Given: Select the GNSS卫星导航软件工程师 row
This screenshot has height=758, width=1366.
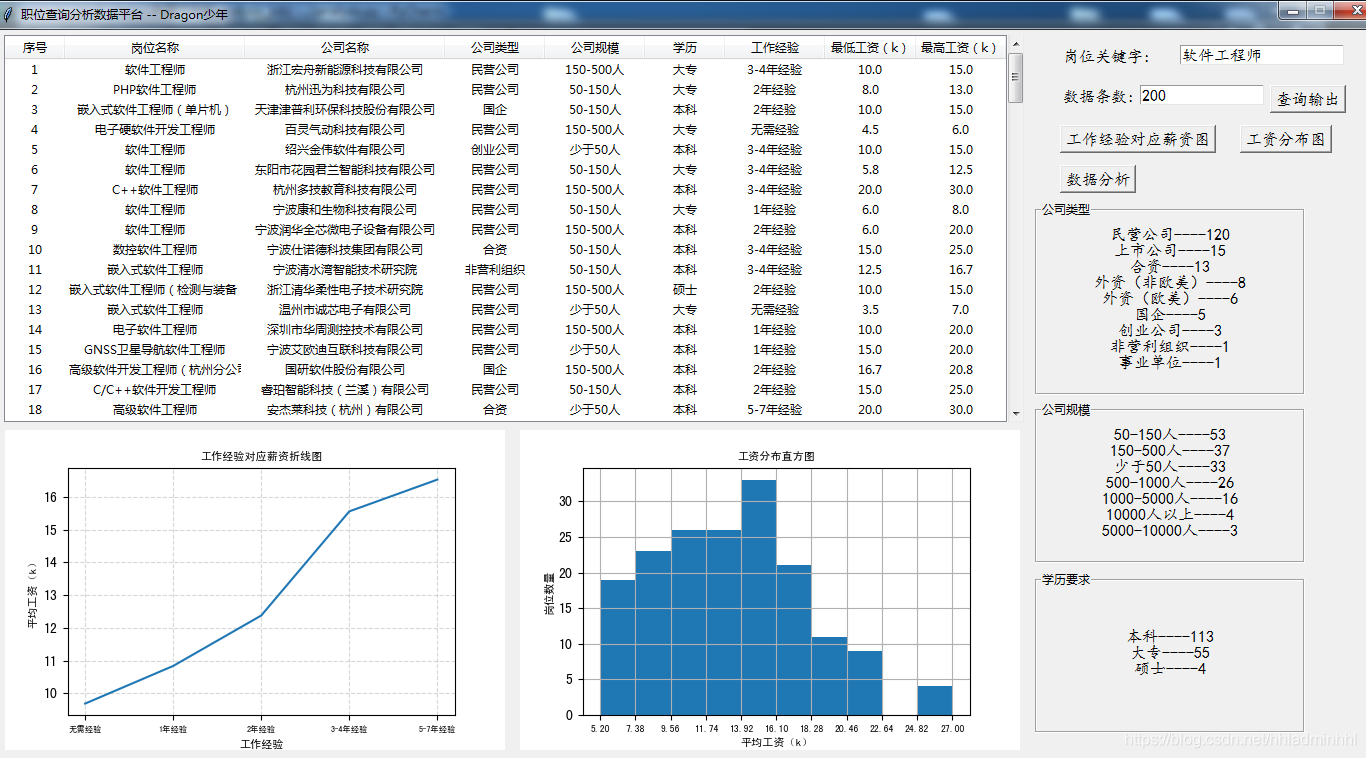Looking at the screenshot, I should 155,350.
